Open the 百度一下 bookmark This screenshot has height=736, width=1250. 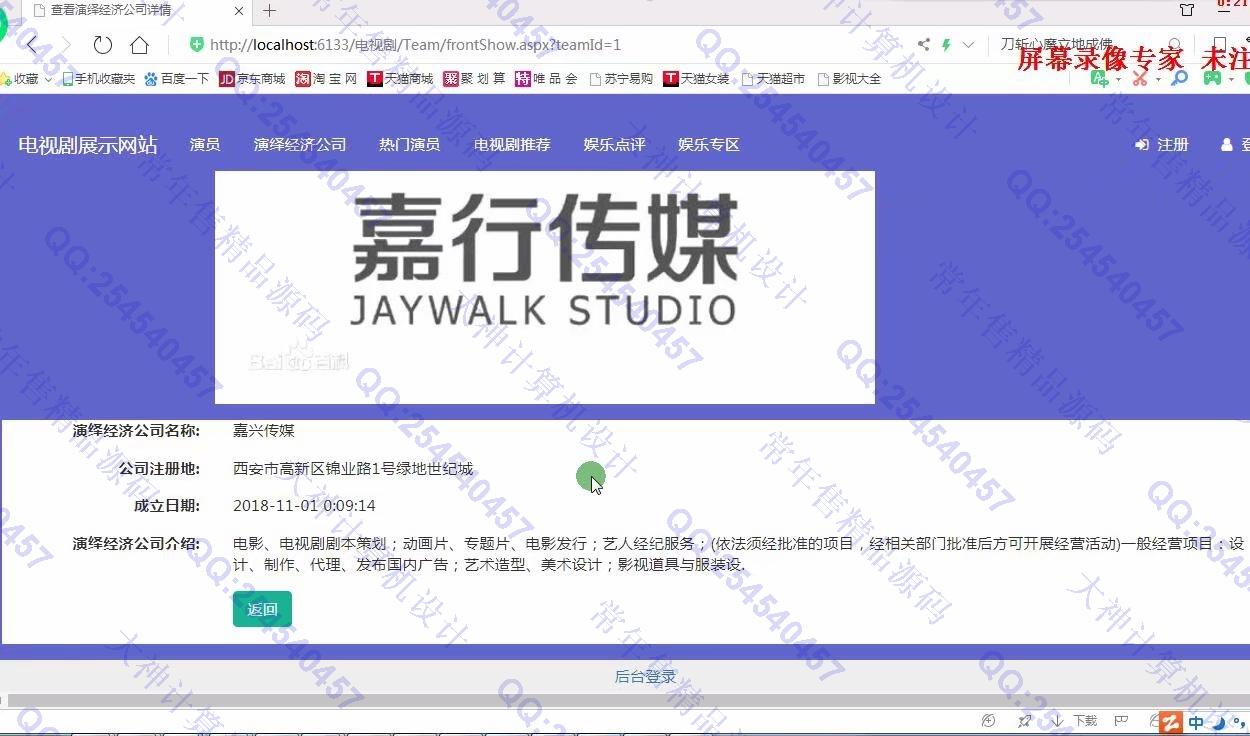click(x=176, y=79)
